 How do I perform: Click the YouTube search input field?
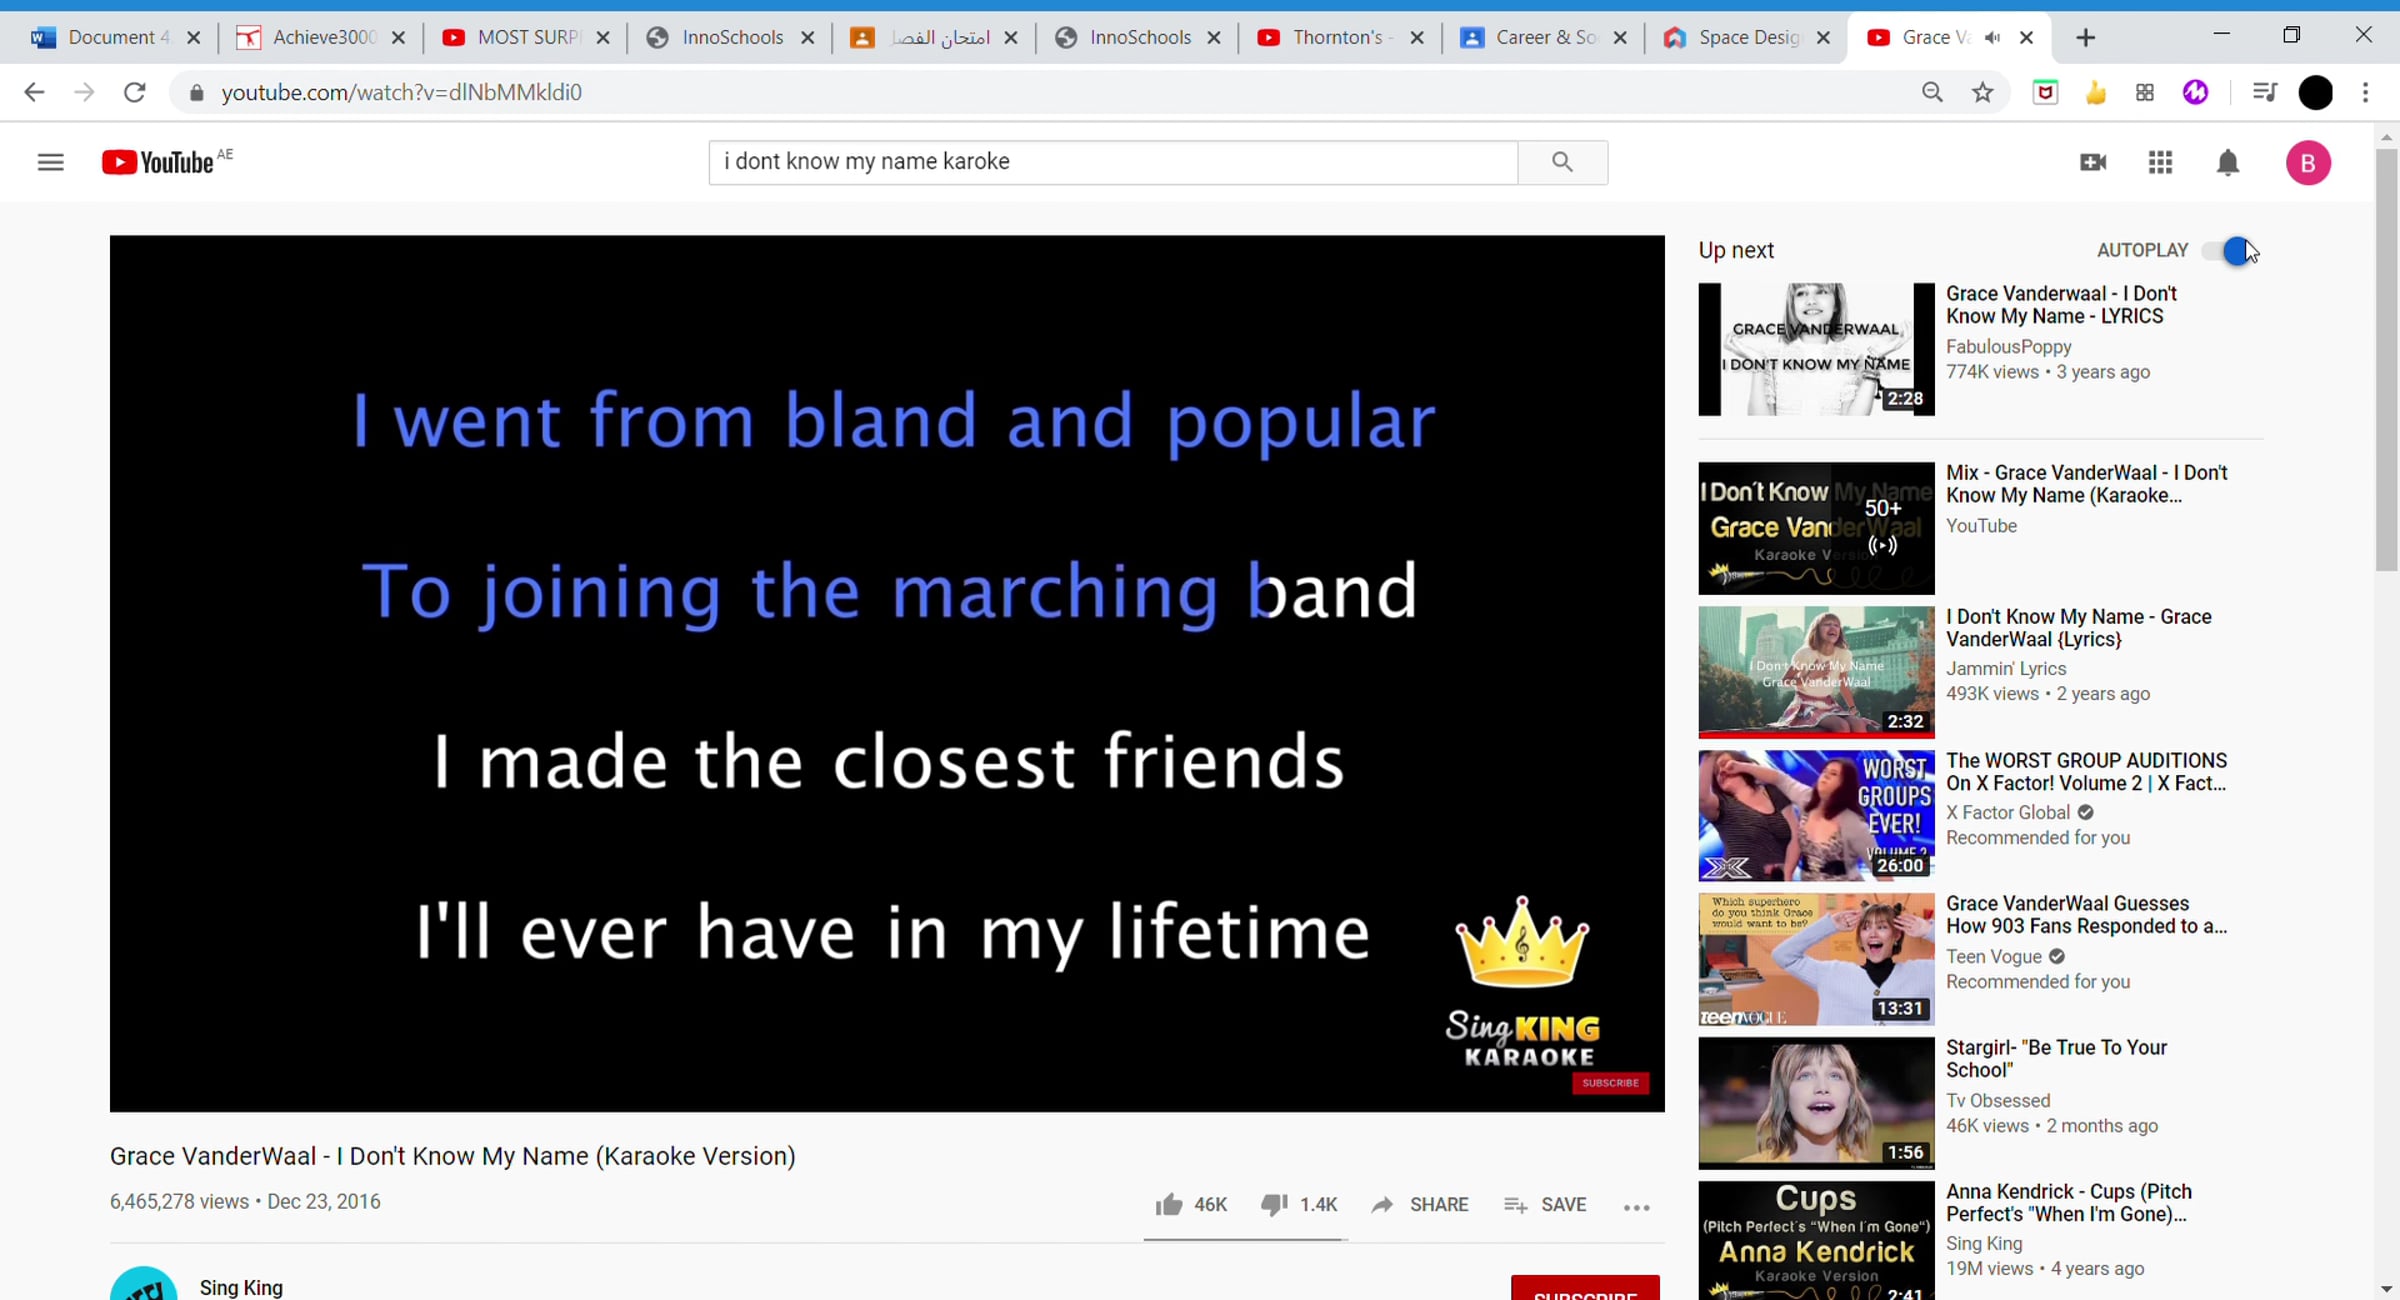(1112, 162)
